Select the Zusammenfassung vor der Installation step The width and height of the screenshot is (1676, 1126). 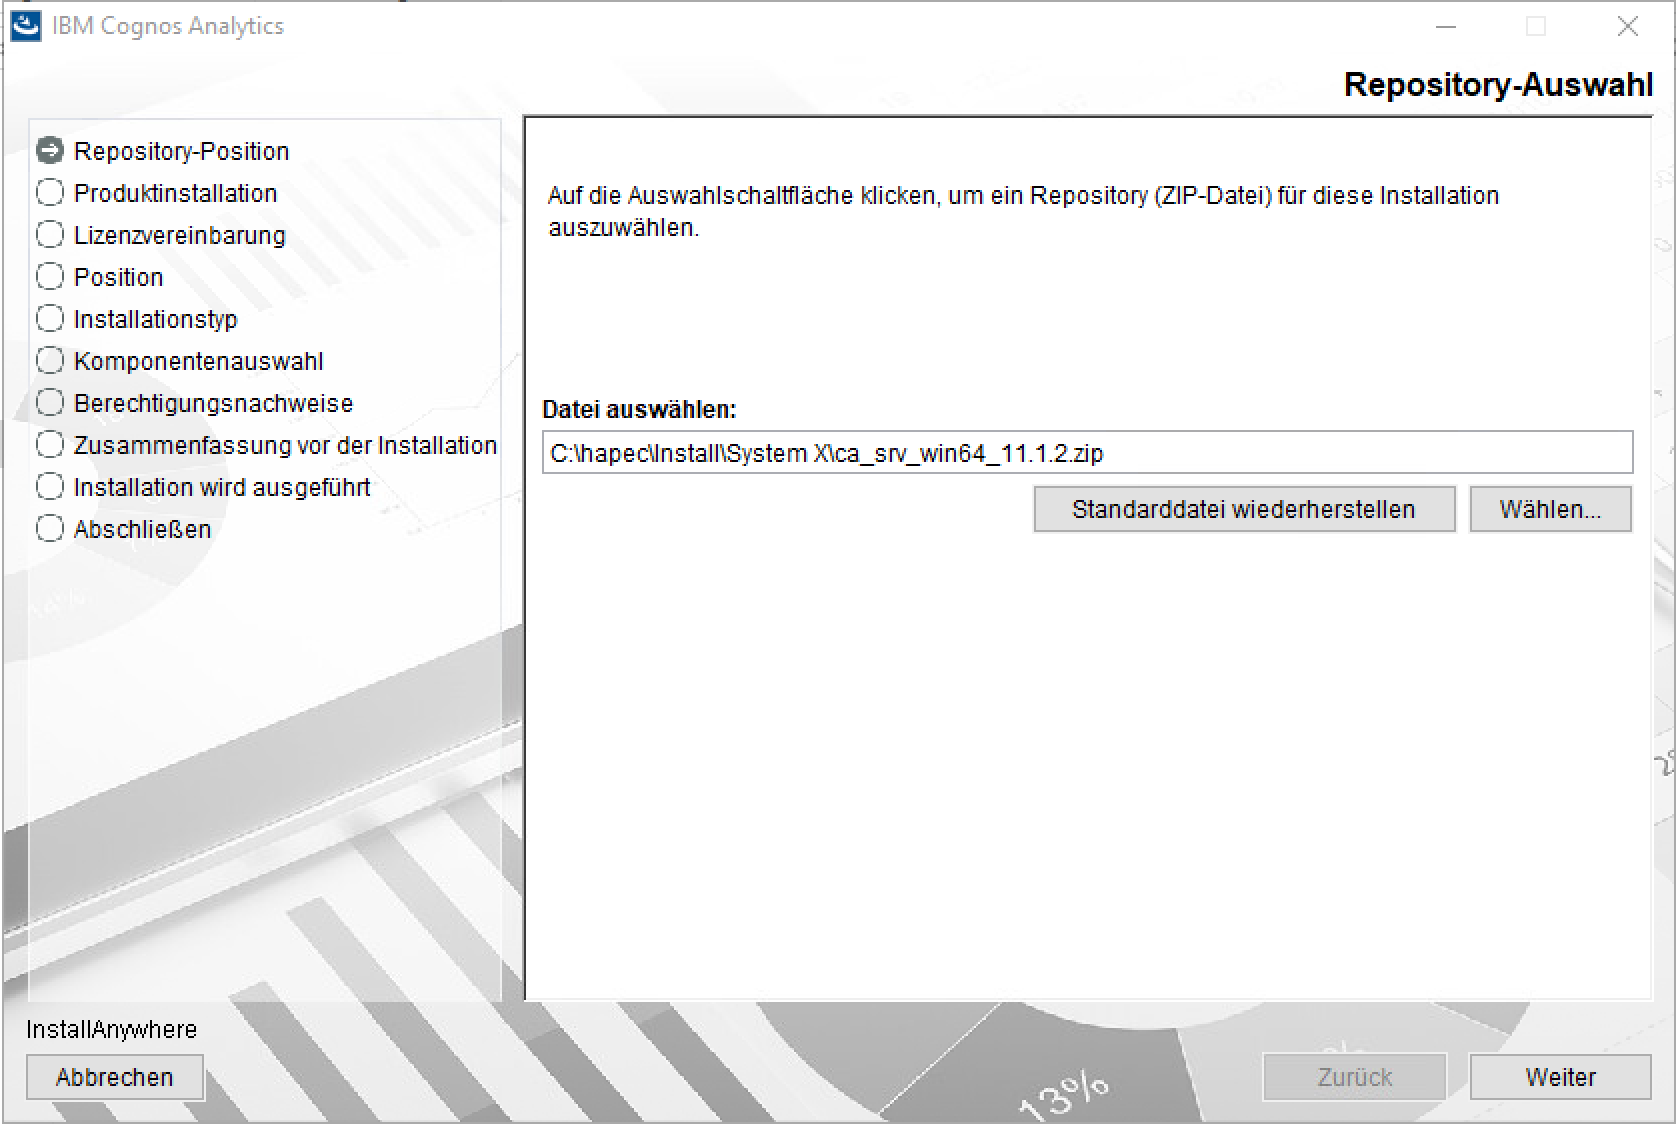pos(284,445)
